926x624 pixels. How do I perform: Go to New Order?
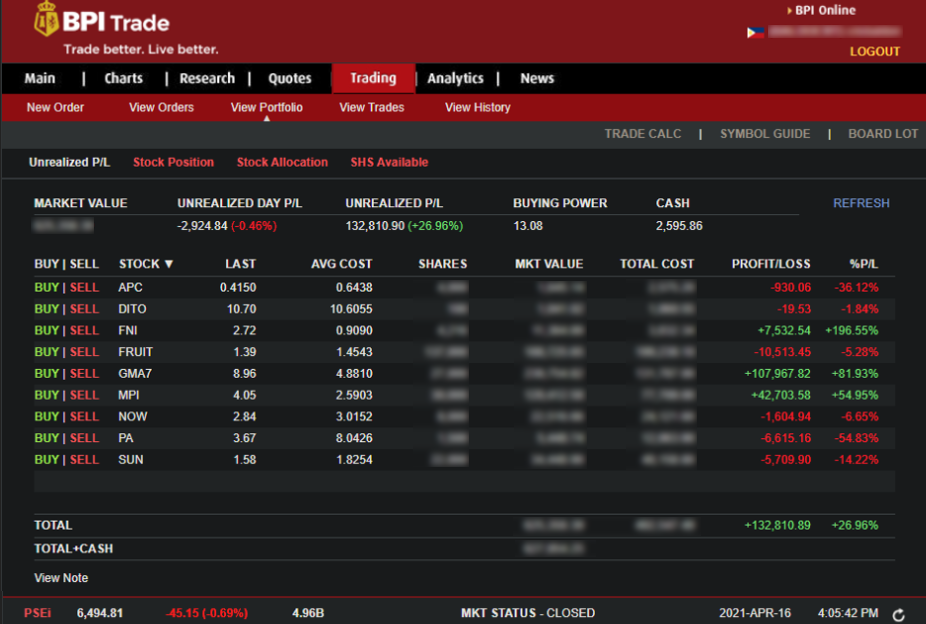pyautogui.click(x=56, y=107)
